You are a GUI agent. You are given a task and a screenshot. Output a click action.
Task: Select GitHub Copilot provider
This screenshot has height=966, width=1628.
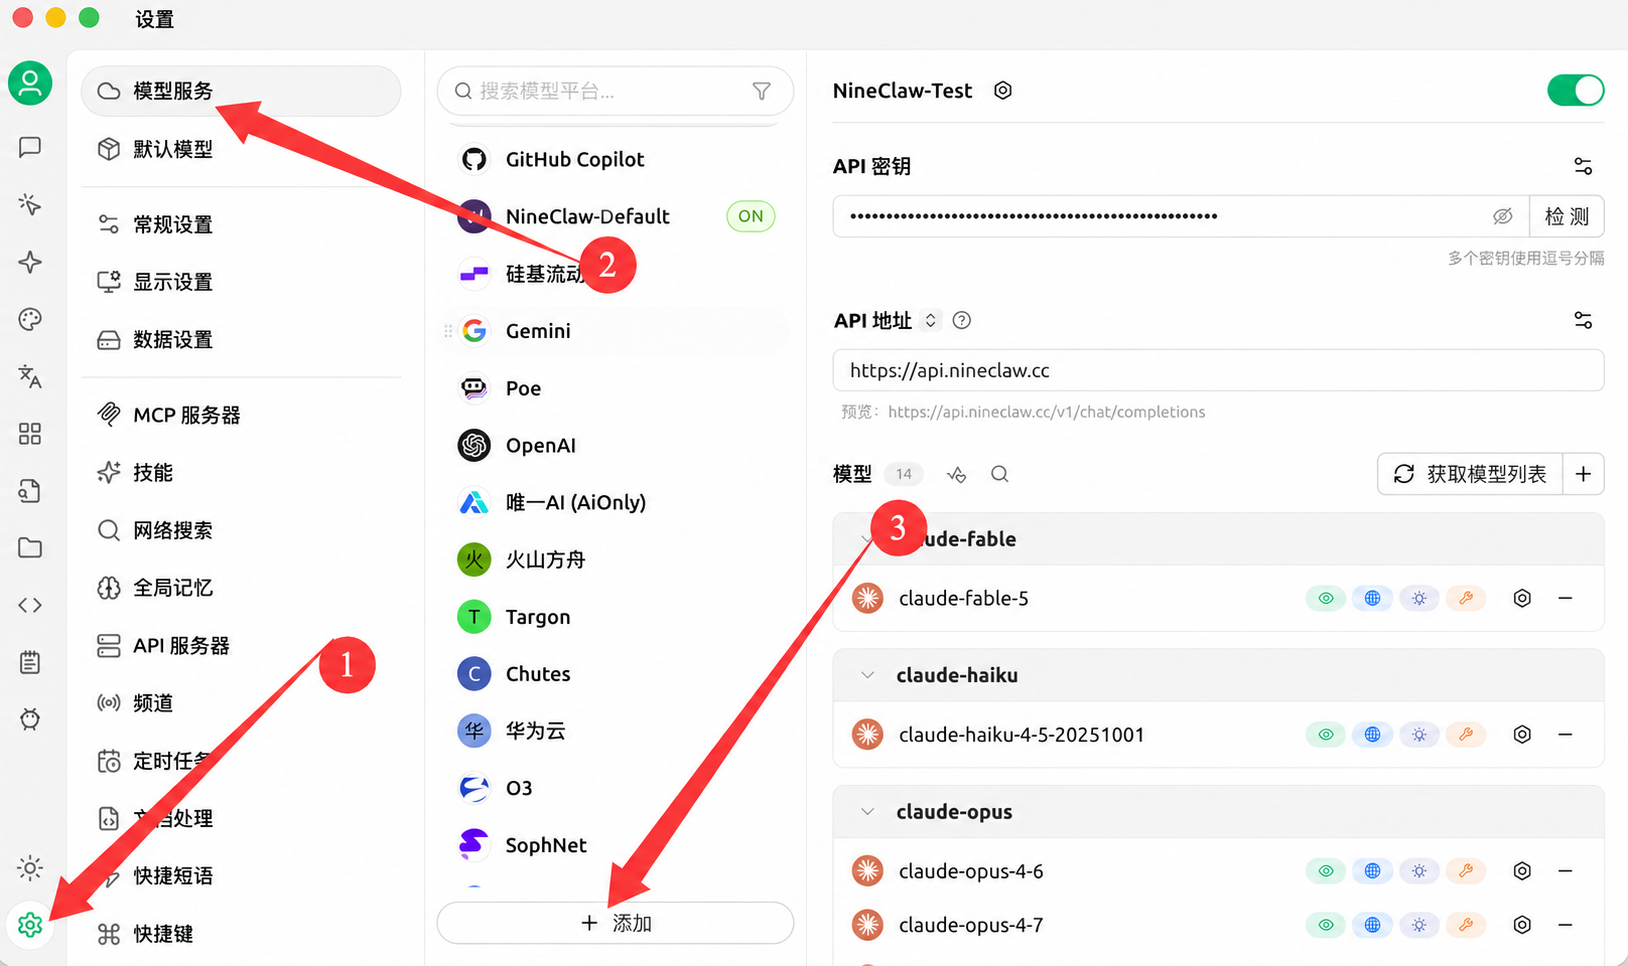pyautogui.click(x=615, y=159)
